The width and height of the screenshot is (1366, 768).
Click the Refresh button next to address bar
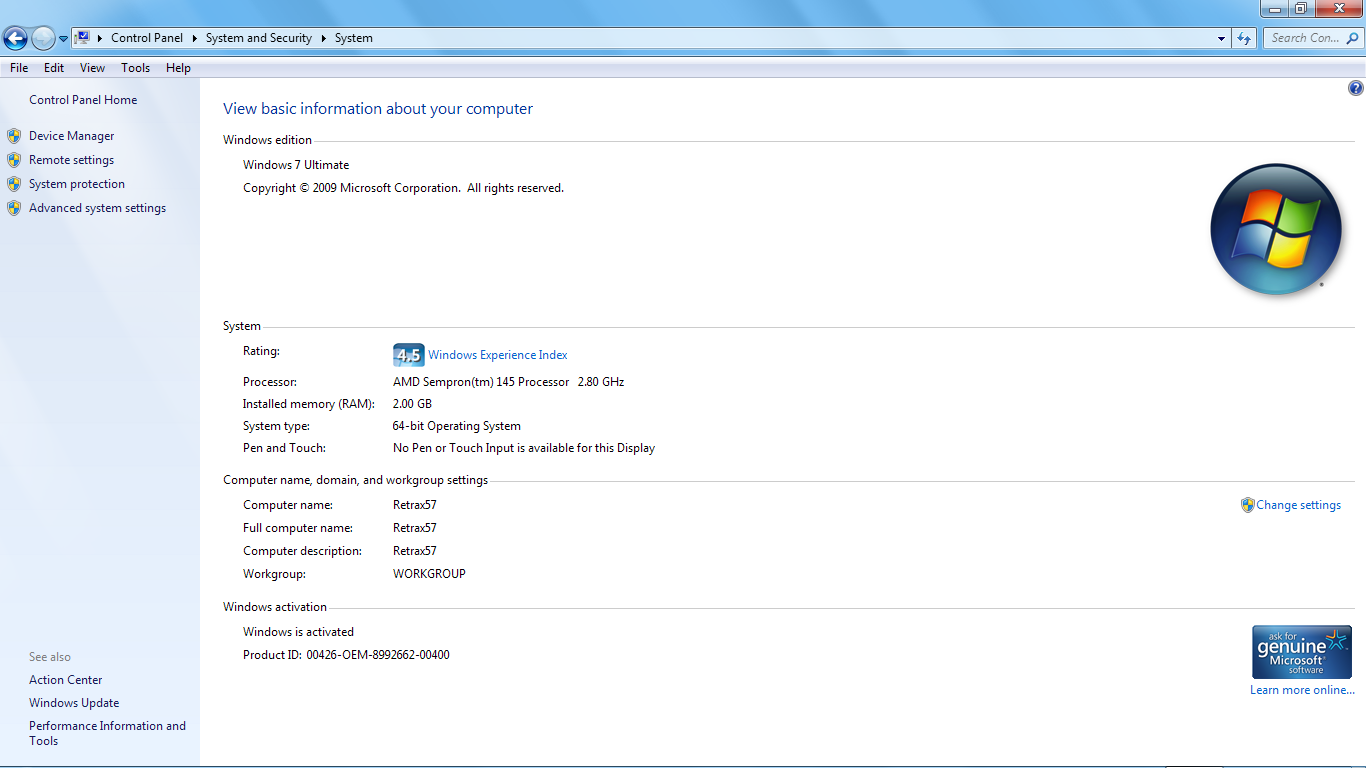[x=1244, y=38]
